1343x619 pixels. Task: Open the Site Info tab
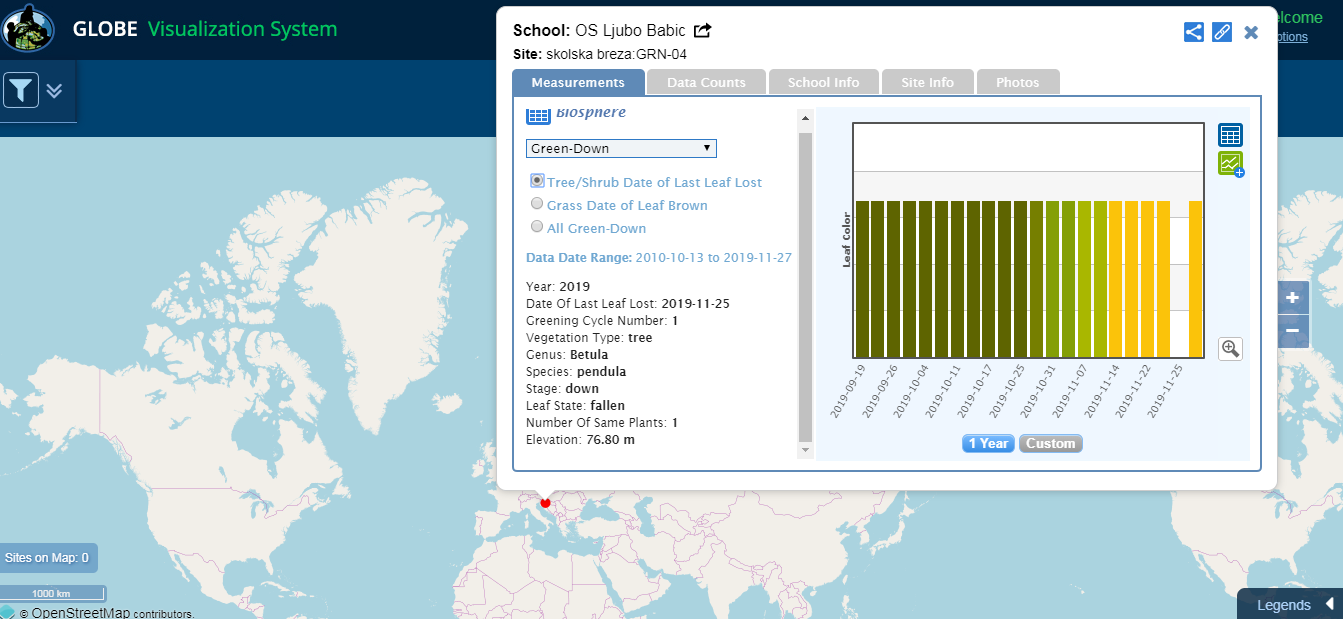[x=927, y=82]
